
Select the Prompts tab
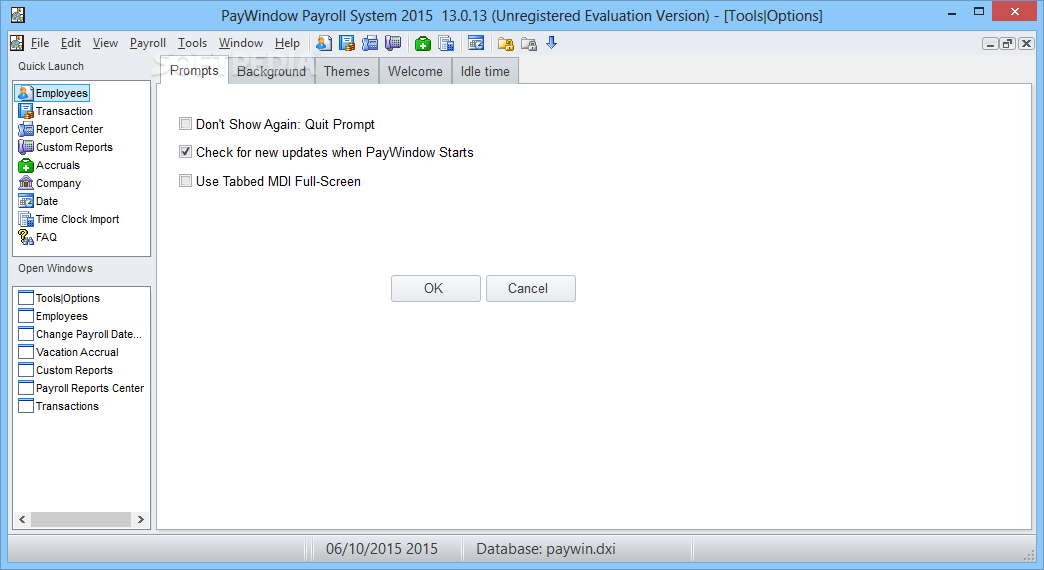(194, 71)
